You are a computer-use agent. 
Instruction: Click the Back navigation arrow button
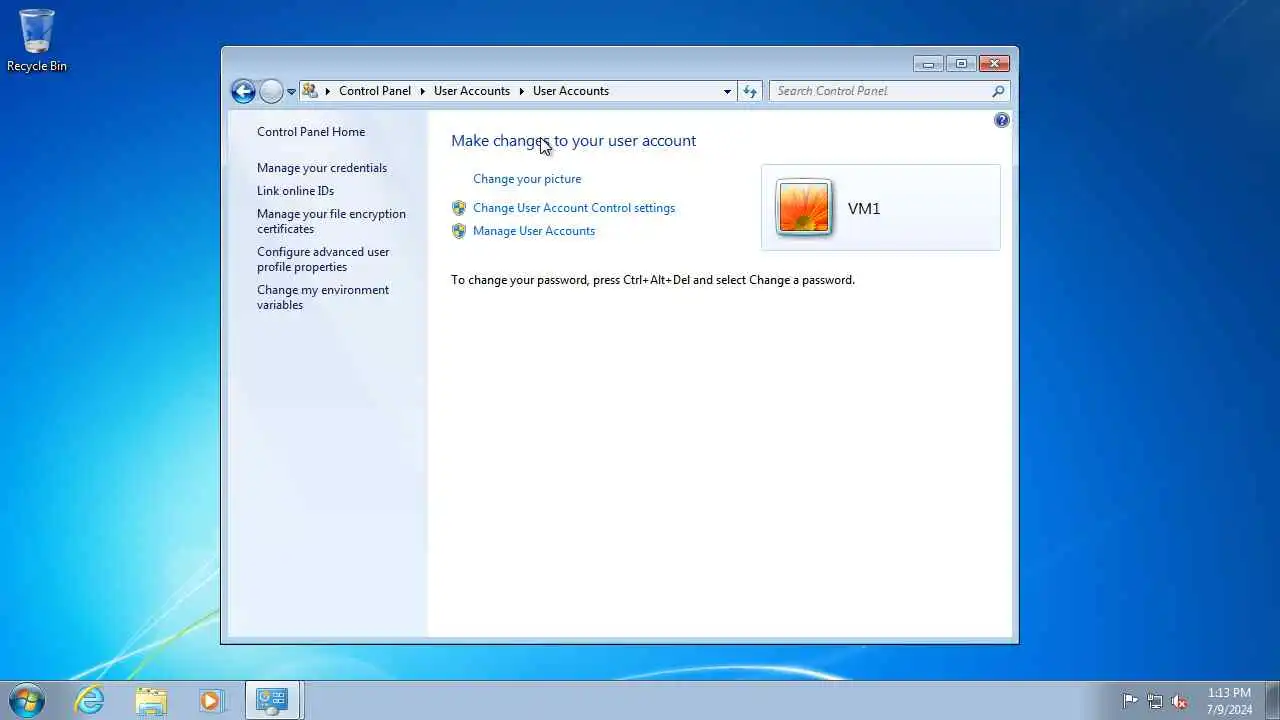click(x=243, y=91)
